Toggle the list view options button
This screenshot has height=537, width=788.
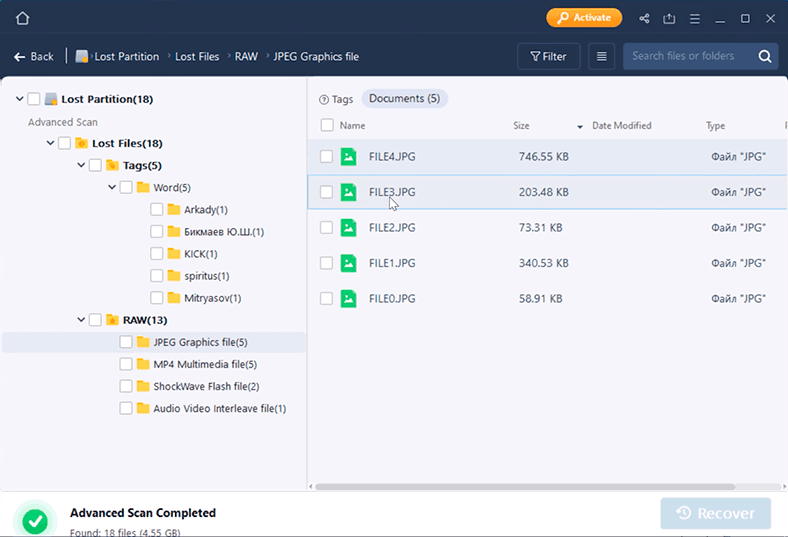point(601,57)
